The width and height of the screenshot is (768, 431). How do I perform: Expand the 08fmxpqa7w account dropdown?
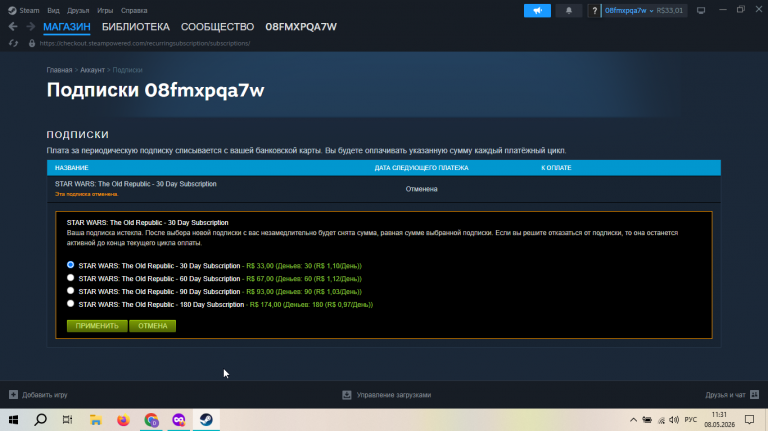pyautogui.click(x=629, y=10)
